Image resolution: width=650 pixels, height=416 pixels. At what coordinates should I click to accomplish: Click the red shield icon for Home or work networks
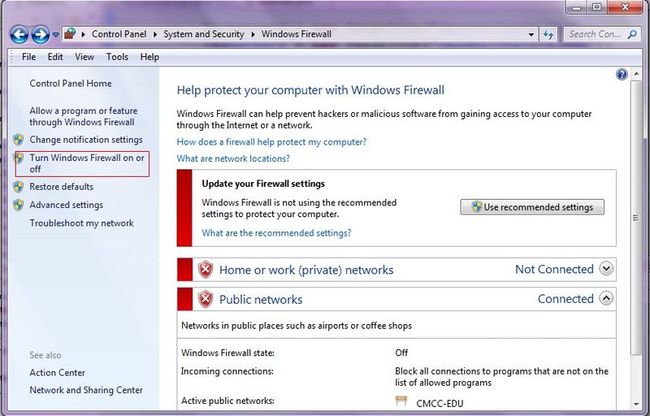[205, 269]
